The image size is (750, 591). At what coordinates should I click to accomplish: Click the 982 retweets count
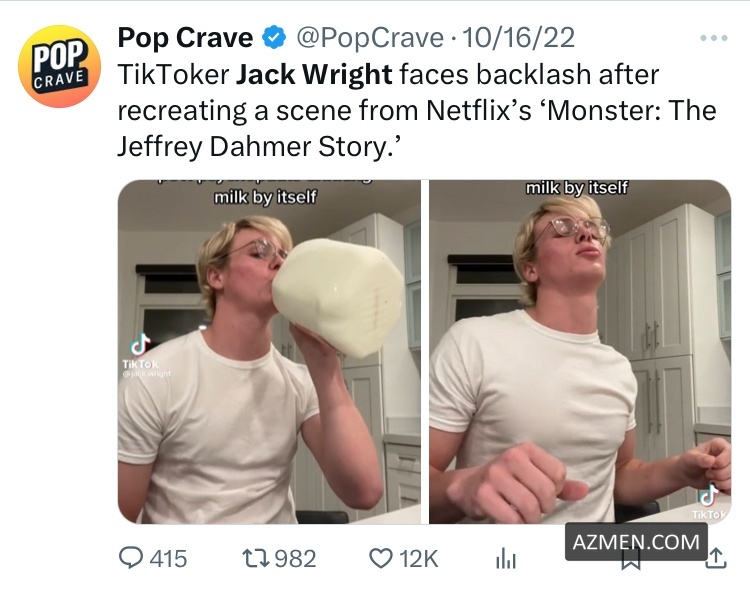295,559
